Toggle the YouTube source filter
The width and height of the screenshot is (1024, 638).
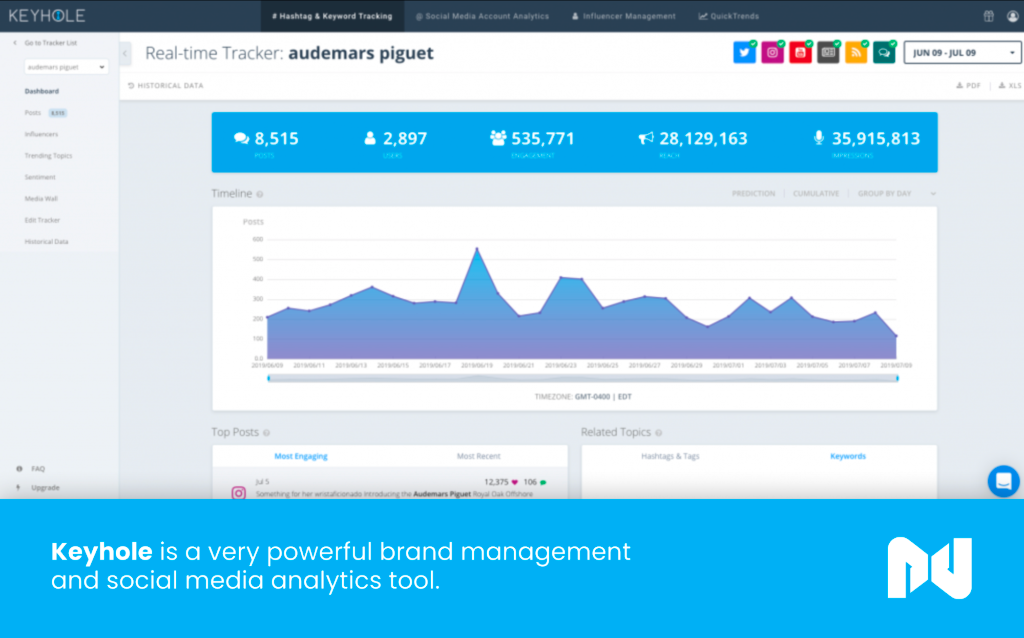[800, 53]
